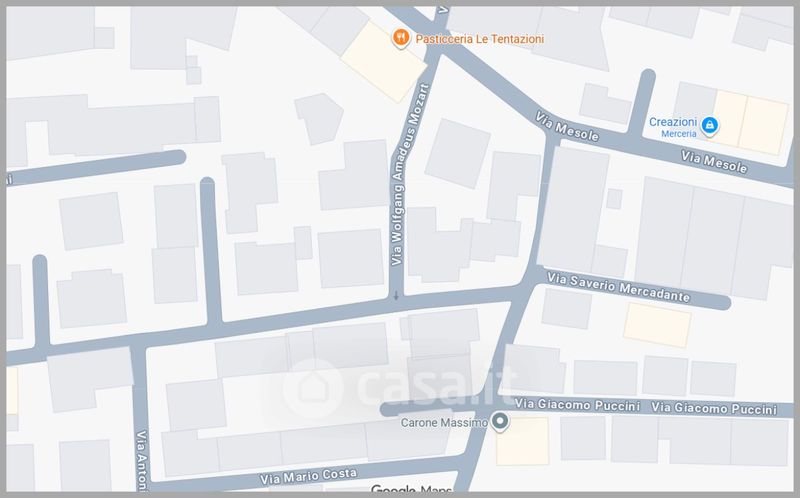Click the Via Wolfgang Amadeus Mozart street label
The image size is (800, 498).
click(410, 175)
